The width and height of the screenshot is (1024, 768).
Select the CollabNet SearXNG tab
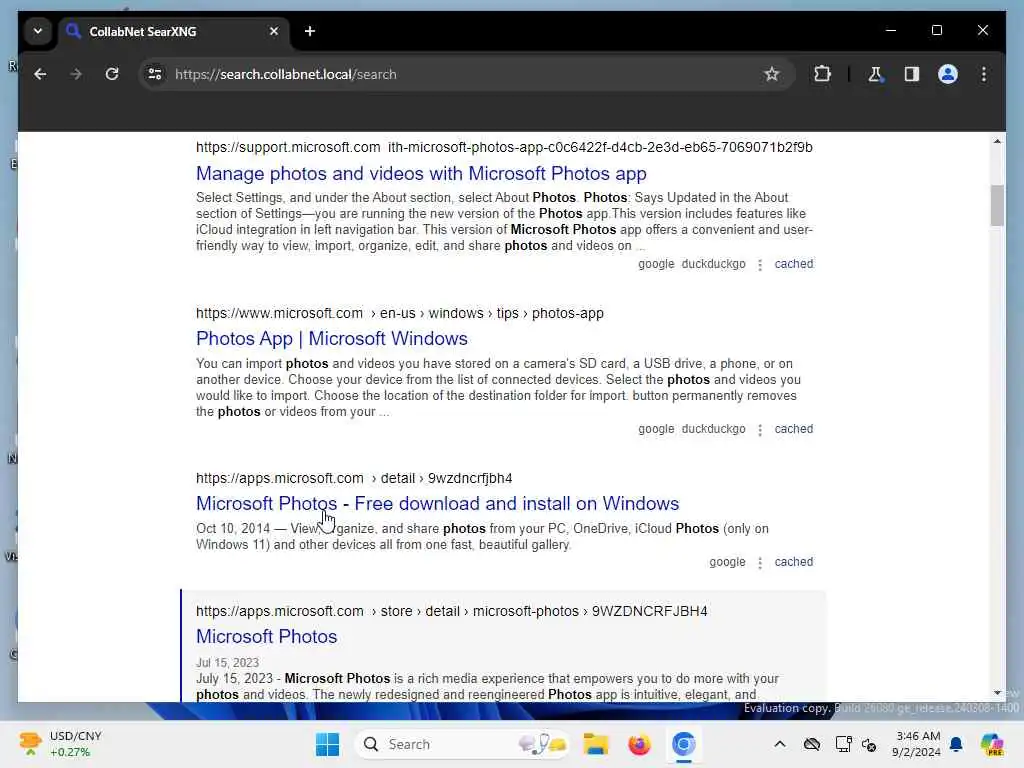174,31
